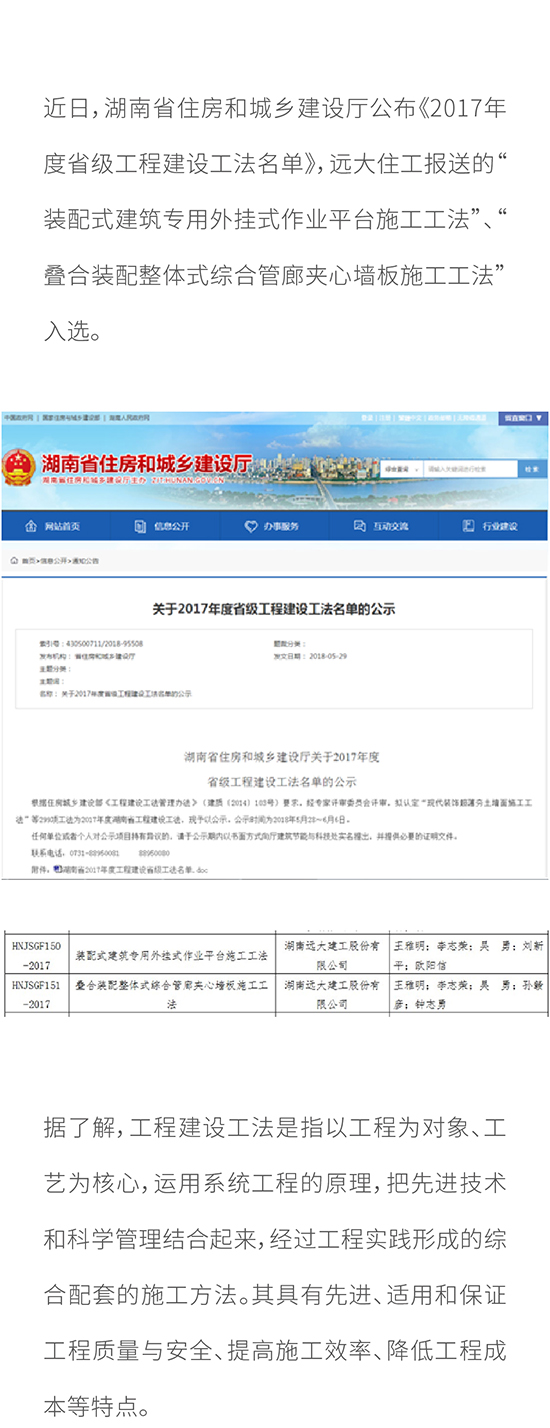The width and height of the screenshot is (550, 1428).
Task: Click the HNJSGF150 row company cell 湖南远大建工股份有限公司
Action: click(332, 954)
